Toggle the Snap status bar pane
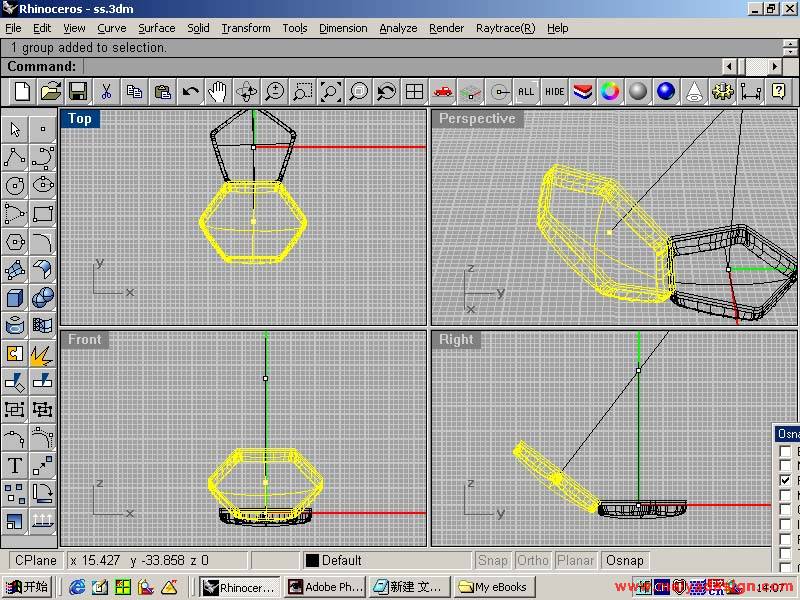 492,561
